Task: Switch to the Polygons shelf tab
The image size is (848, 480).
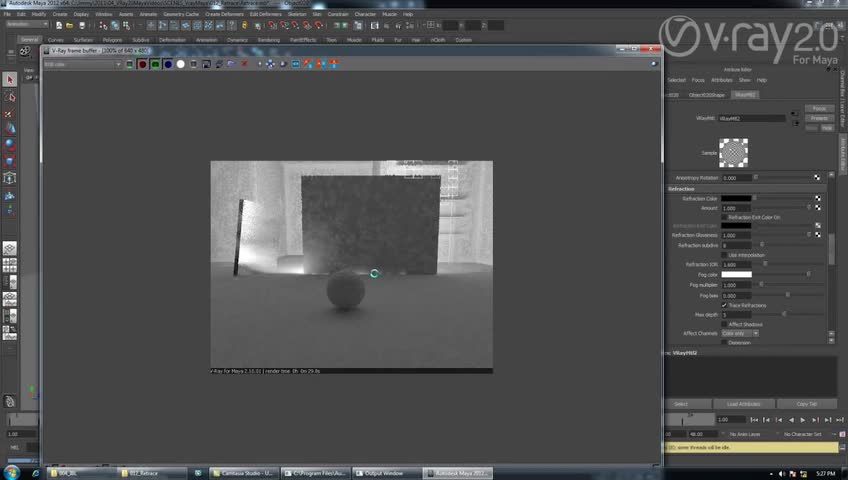Action: tap(112, 40)
